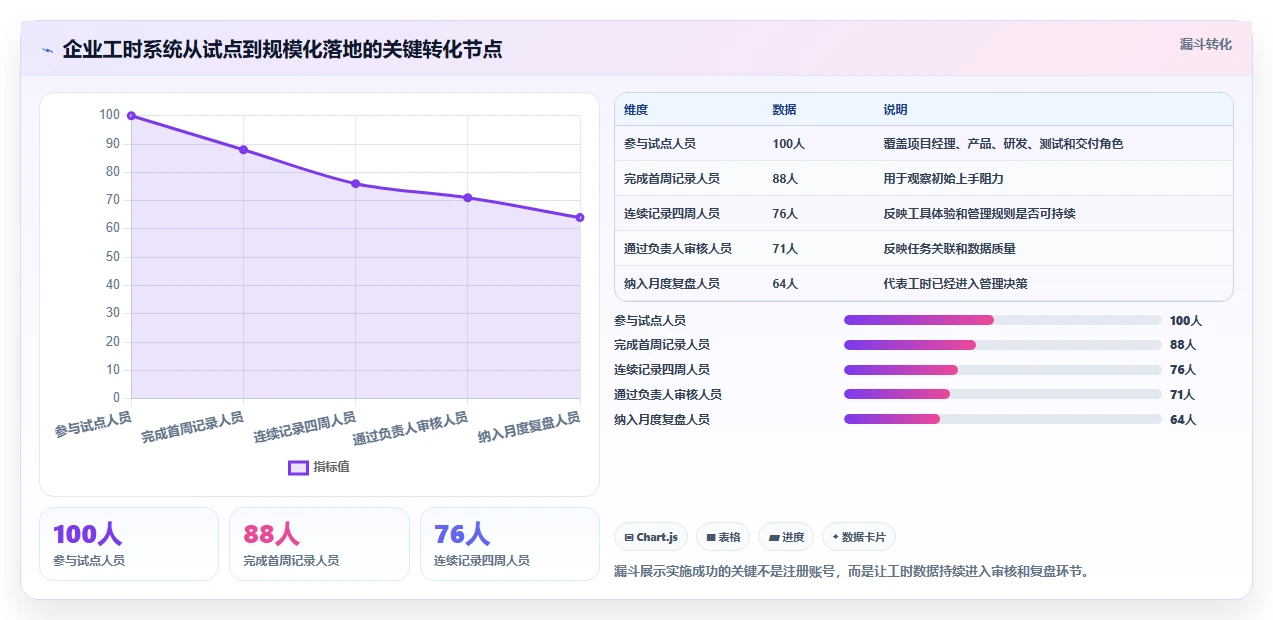Open the 76人 连续记录四周人员 data card
This screenshot has width=1273, height=620.
pyautogui.click(x=510, y=544)
